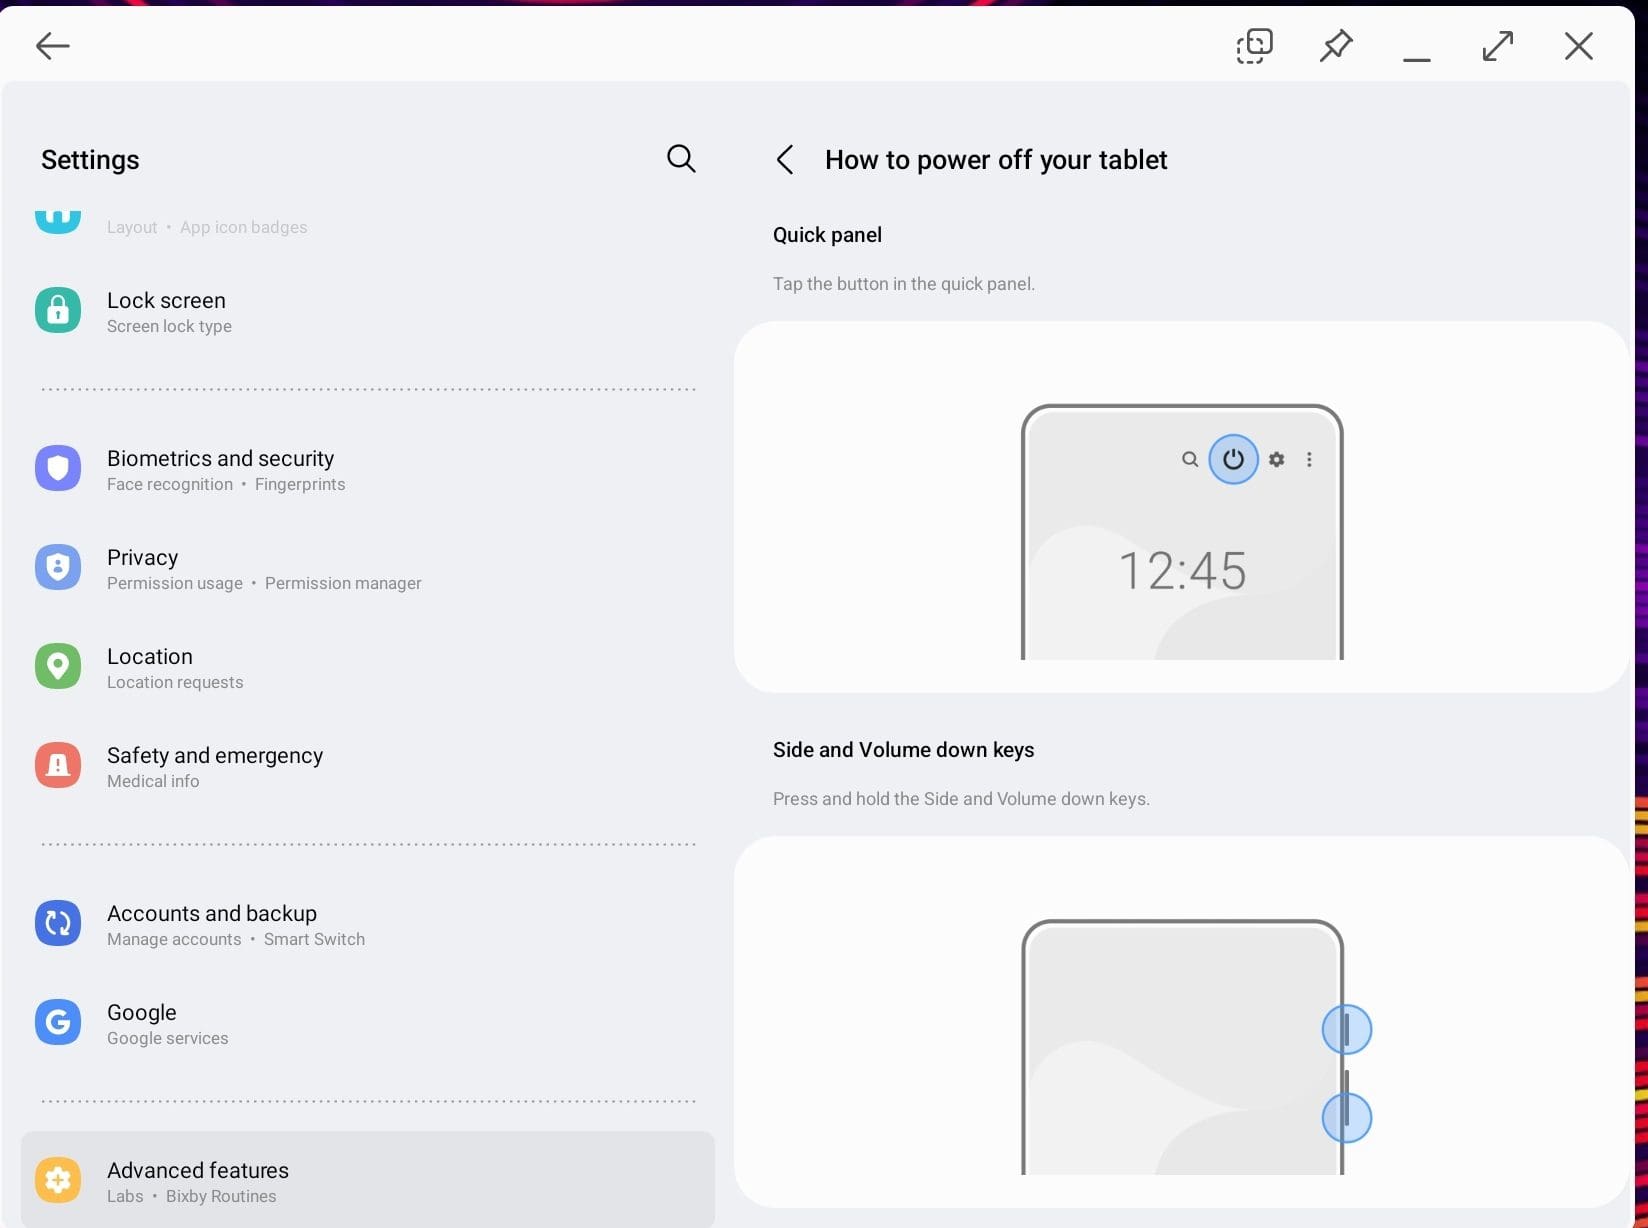
Task: Tap the Advanced features gear icon
Action: (58, 1180)
